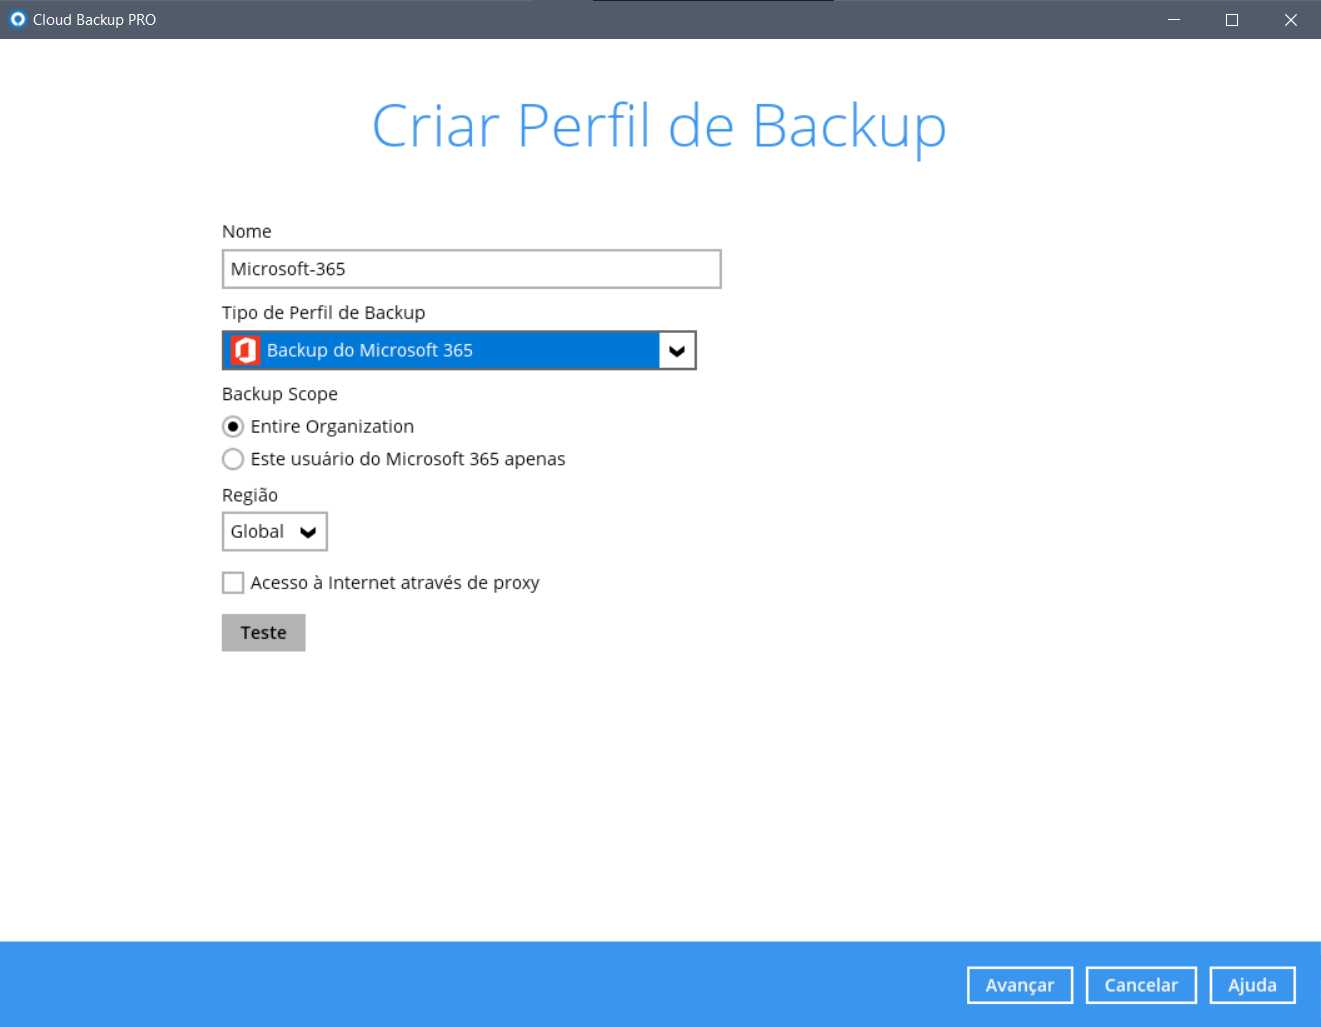Open the Tipo de Perfil de Backup dropdown
This screenshot has height=1027, width=1321.
pos(459,350)
